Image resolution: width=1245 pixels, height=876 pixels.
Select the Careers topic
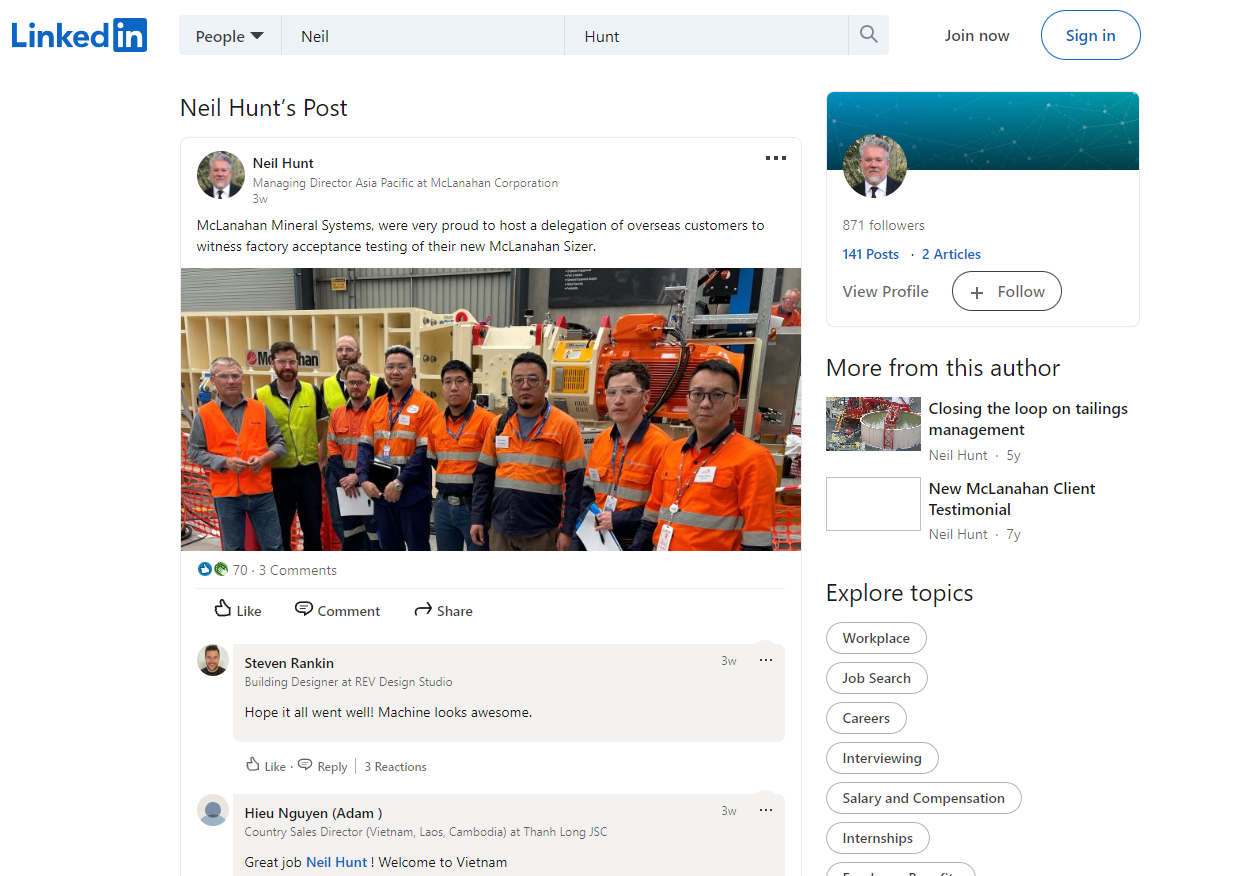click(866, 718)
